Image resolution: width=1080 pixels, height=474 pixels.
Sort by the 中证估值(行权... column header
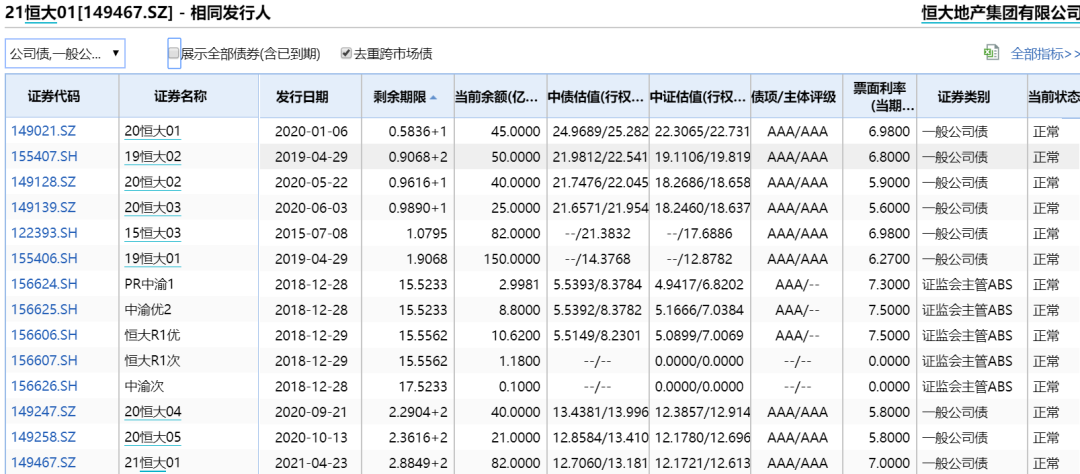[698, 97]
